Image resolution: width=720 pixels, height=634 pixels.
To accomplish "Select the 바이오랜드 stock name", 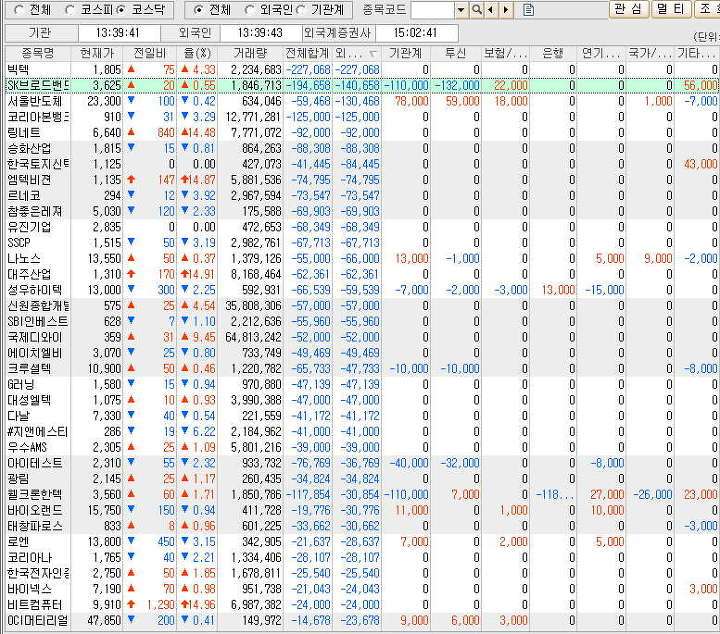I will click(x=34, y=510).
